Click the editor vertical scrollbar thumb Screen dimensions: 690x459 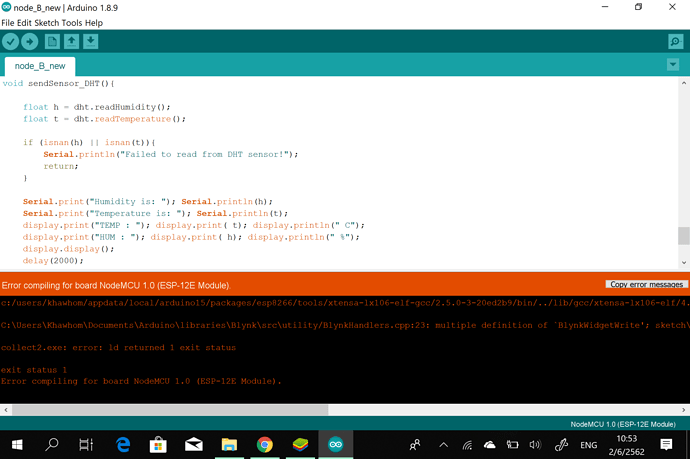click(x=683, y=235)
